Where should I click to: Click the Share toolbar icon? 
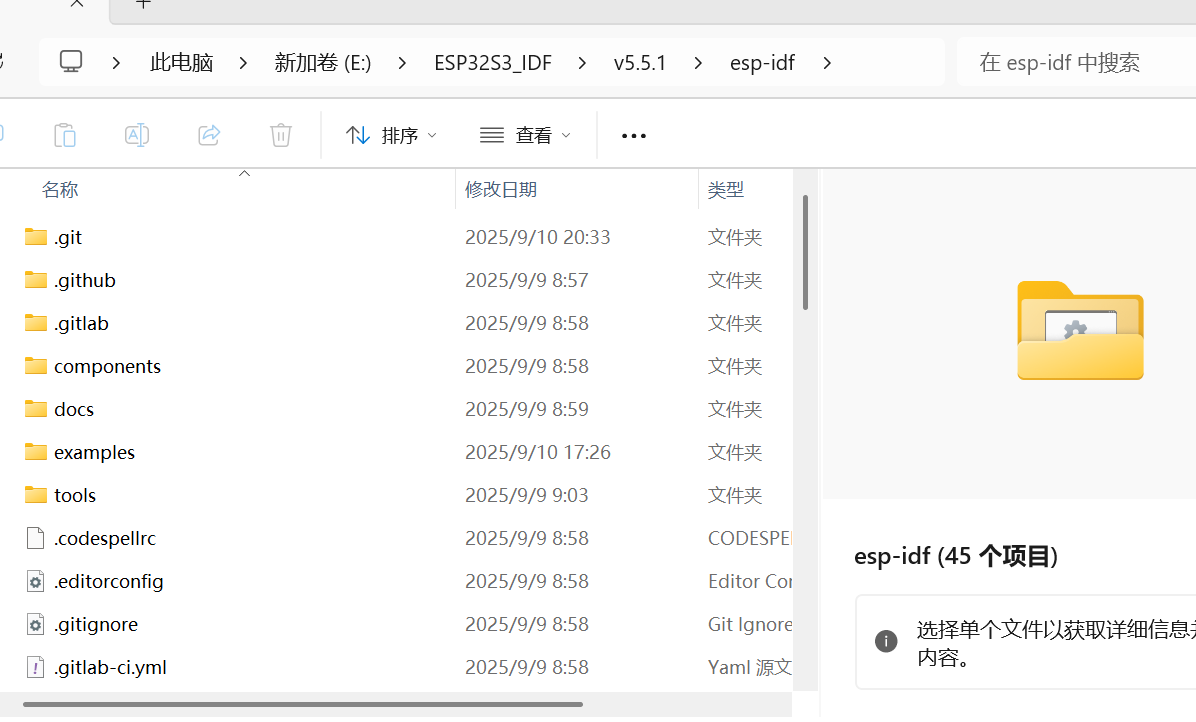pyautogui.click(x=209, y=135)
